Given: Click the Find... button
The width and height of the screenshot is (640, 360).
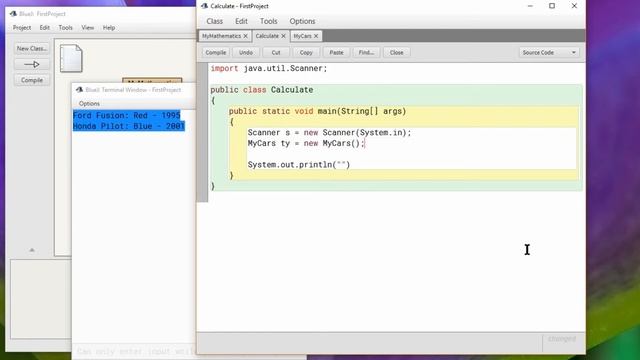Looking at the screenshot, I should (x=366, y=52).
